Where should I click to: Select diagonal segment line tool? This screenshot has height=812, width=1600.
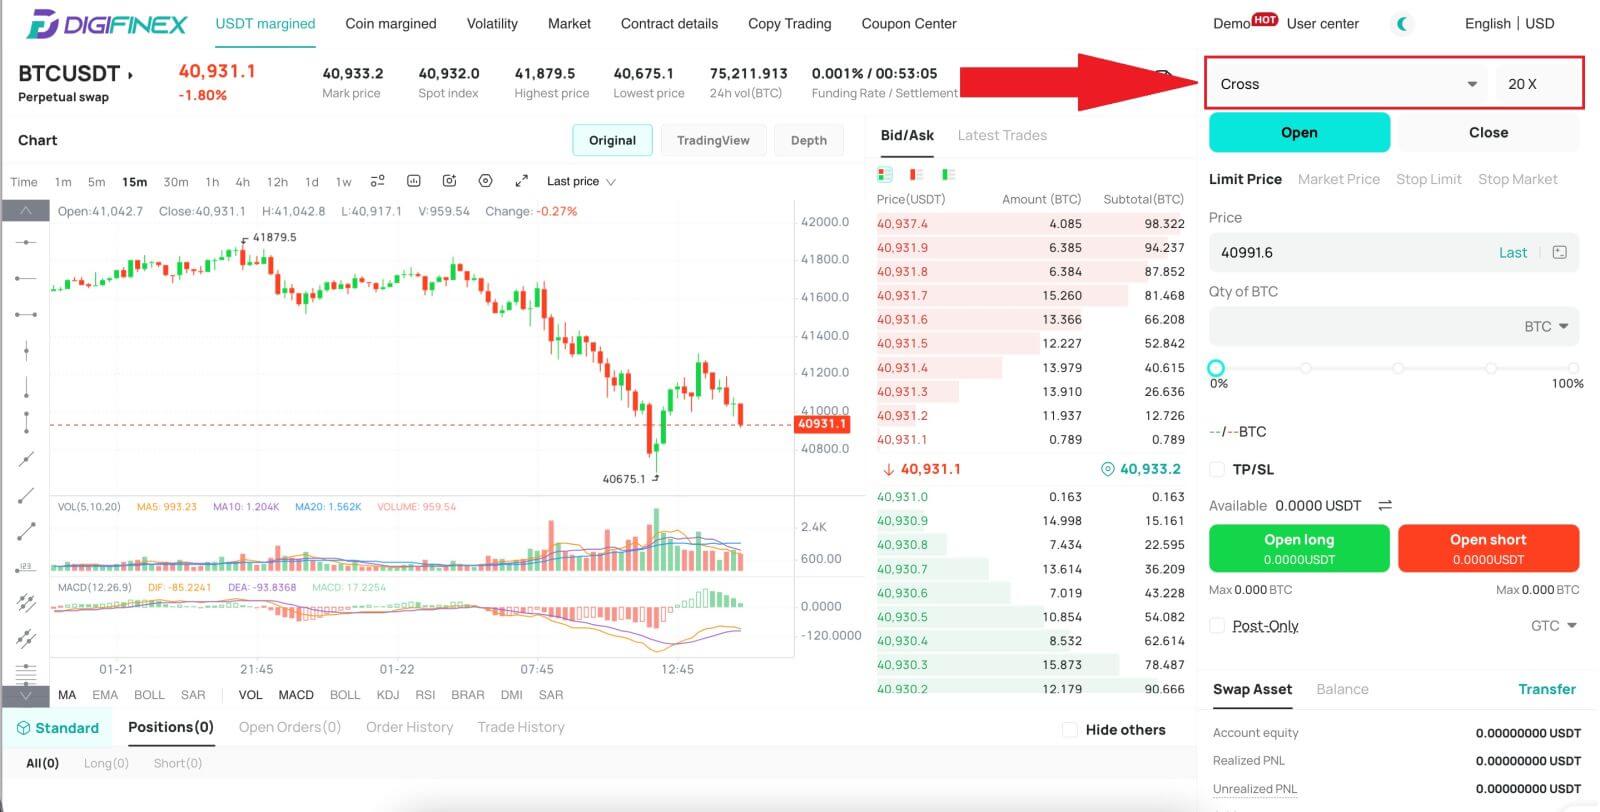(x=26, y=531)
